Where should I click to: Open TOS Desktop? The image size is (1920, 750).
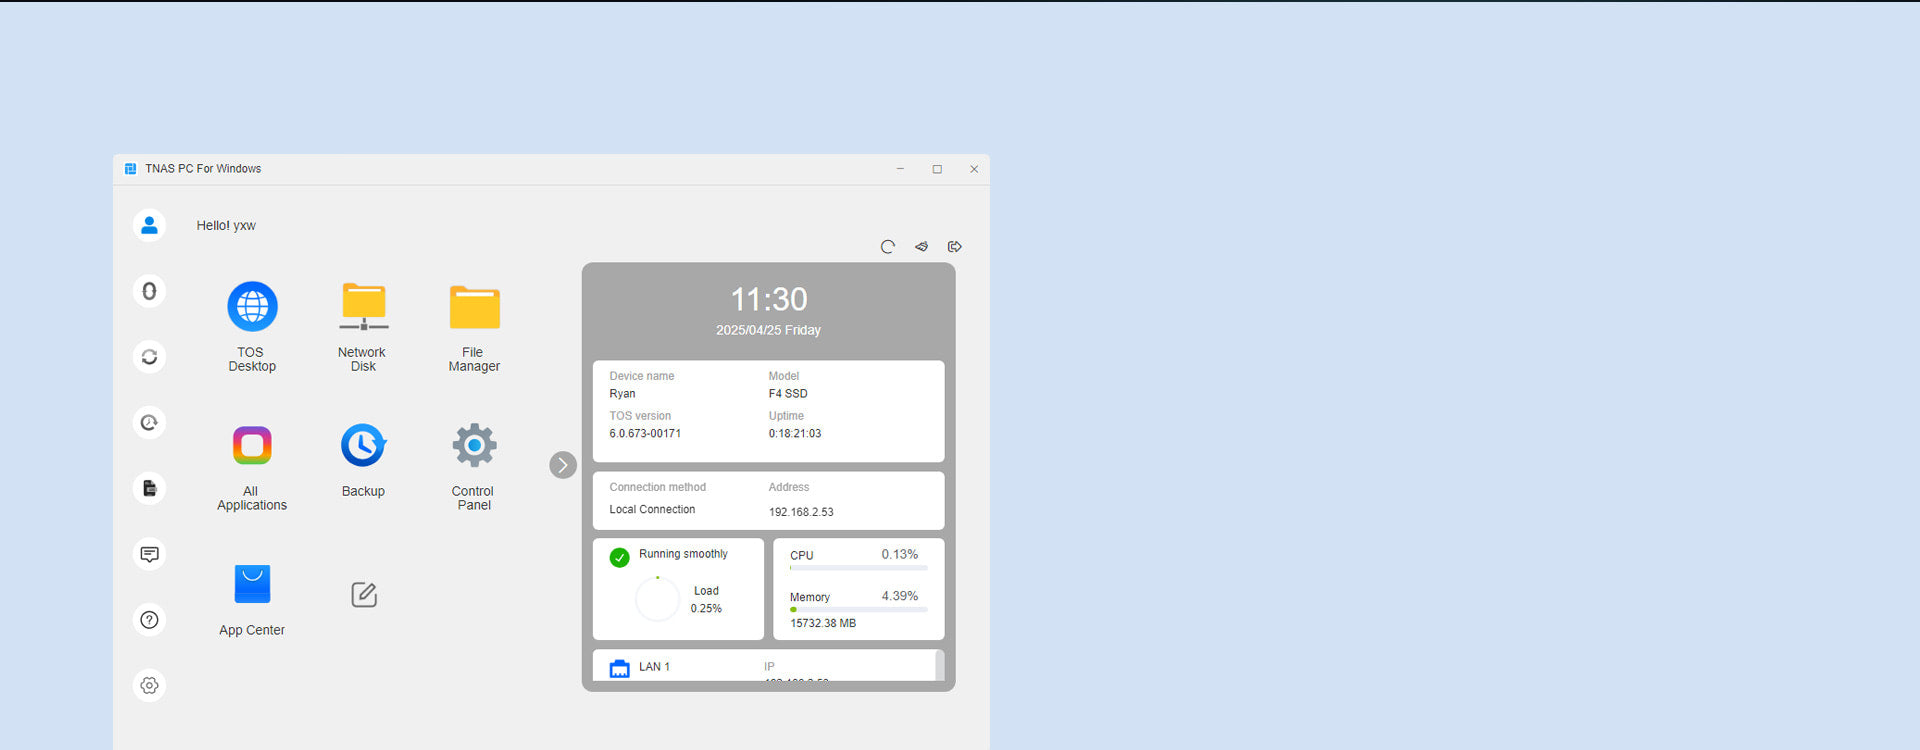point(252,307)
